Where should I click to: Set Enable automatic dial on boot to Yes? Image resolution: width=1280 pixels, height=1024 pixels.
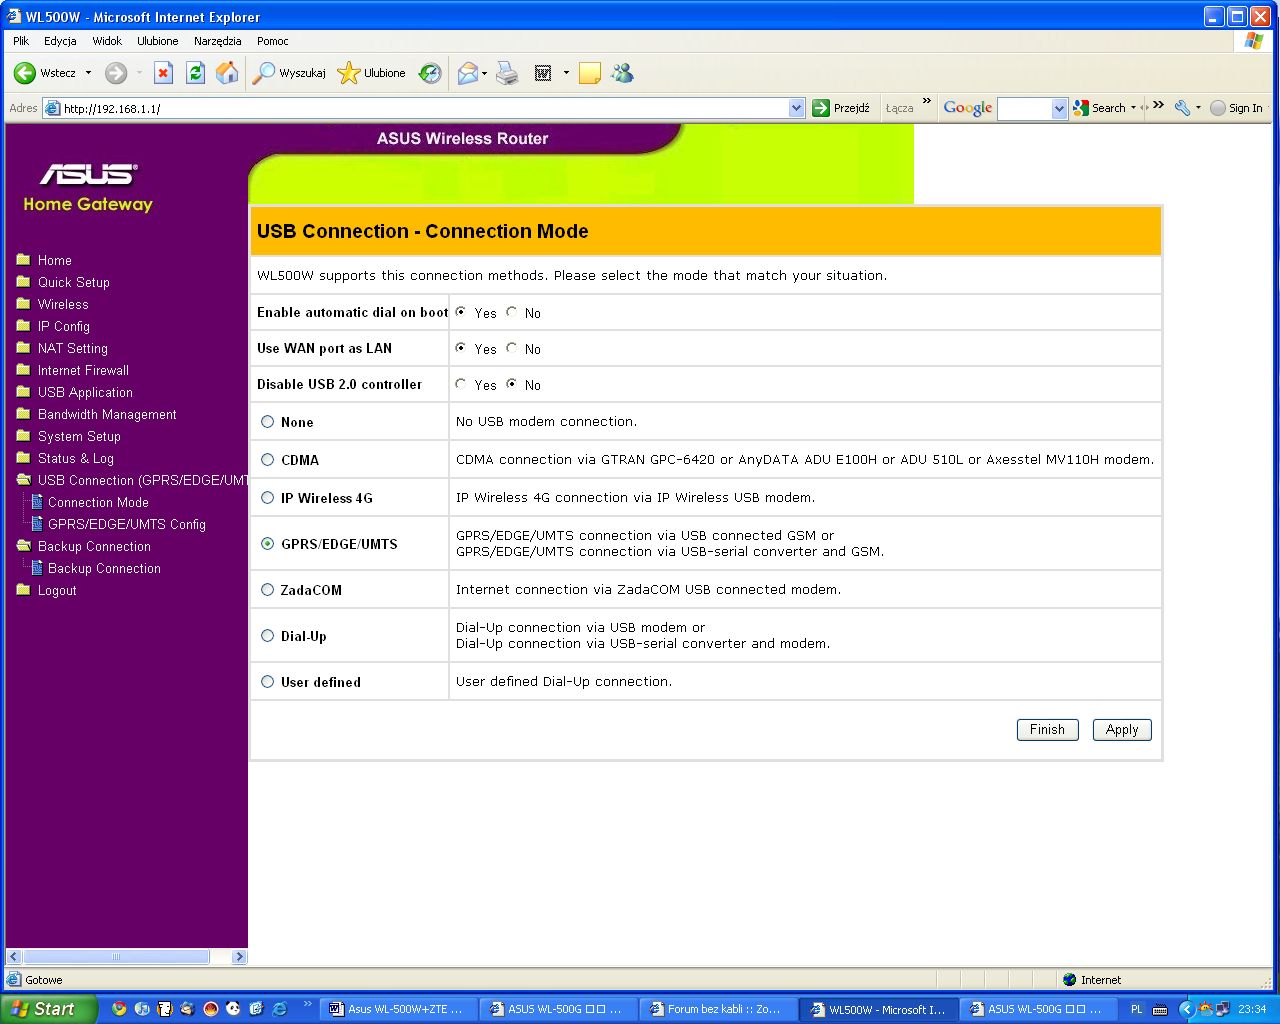point(461,312)
